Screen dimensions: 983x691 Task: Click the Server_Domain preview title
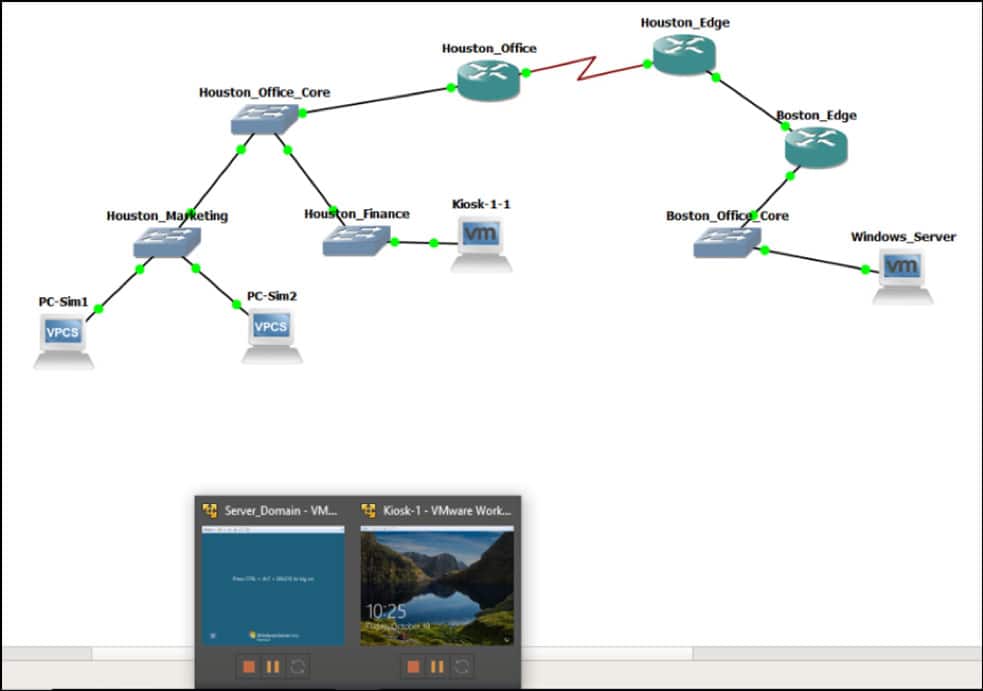coord(281,510)
